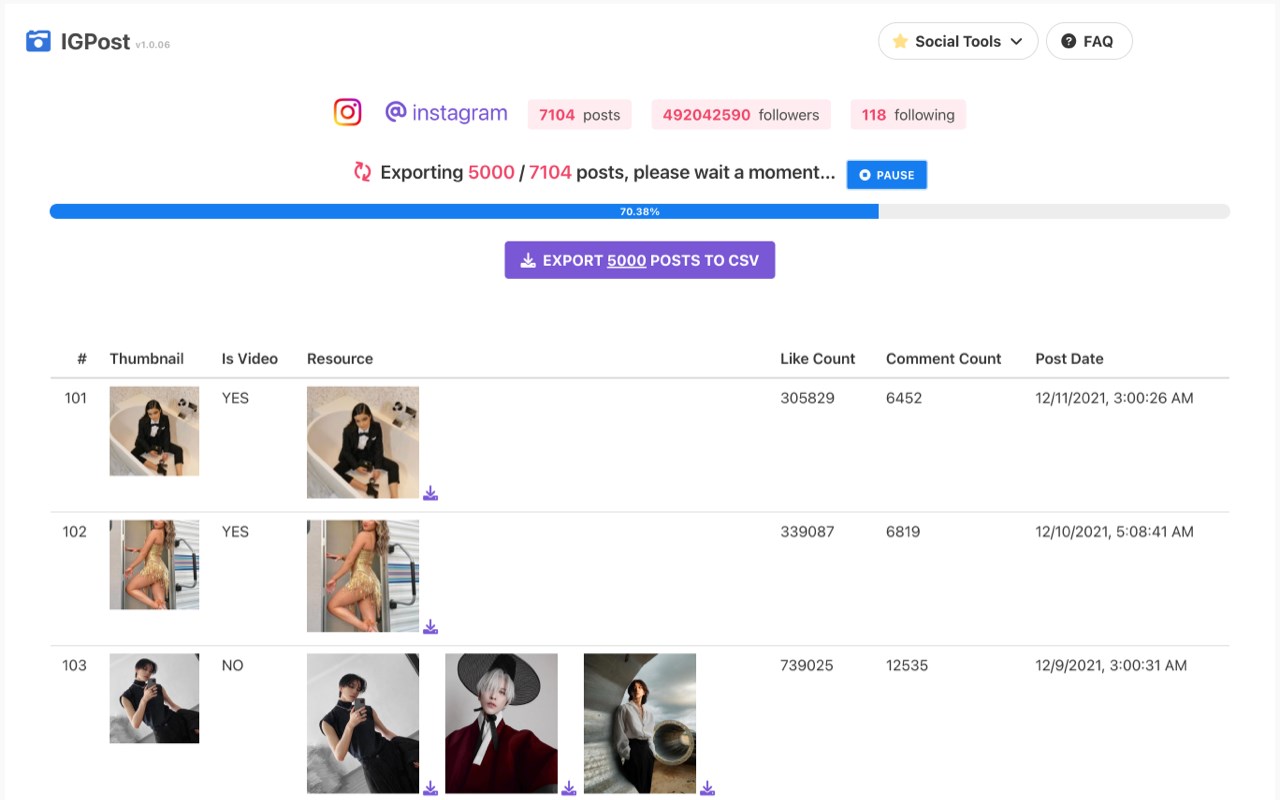Click the # column header
This screenshot has width=1280, height=800.
[x=82, y=358]
